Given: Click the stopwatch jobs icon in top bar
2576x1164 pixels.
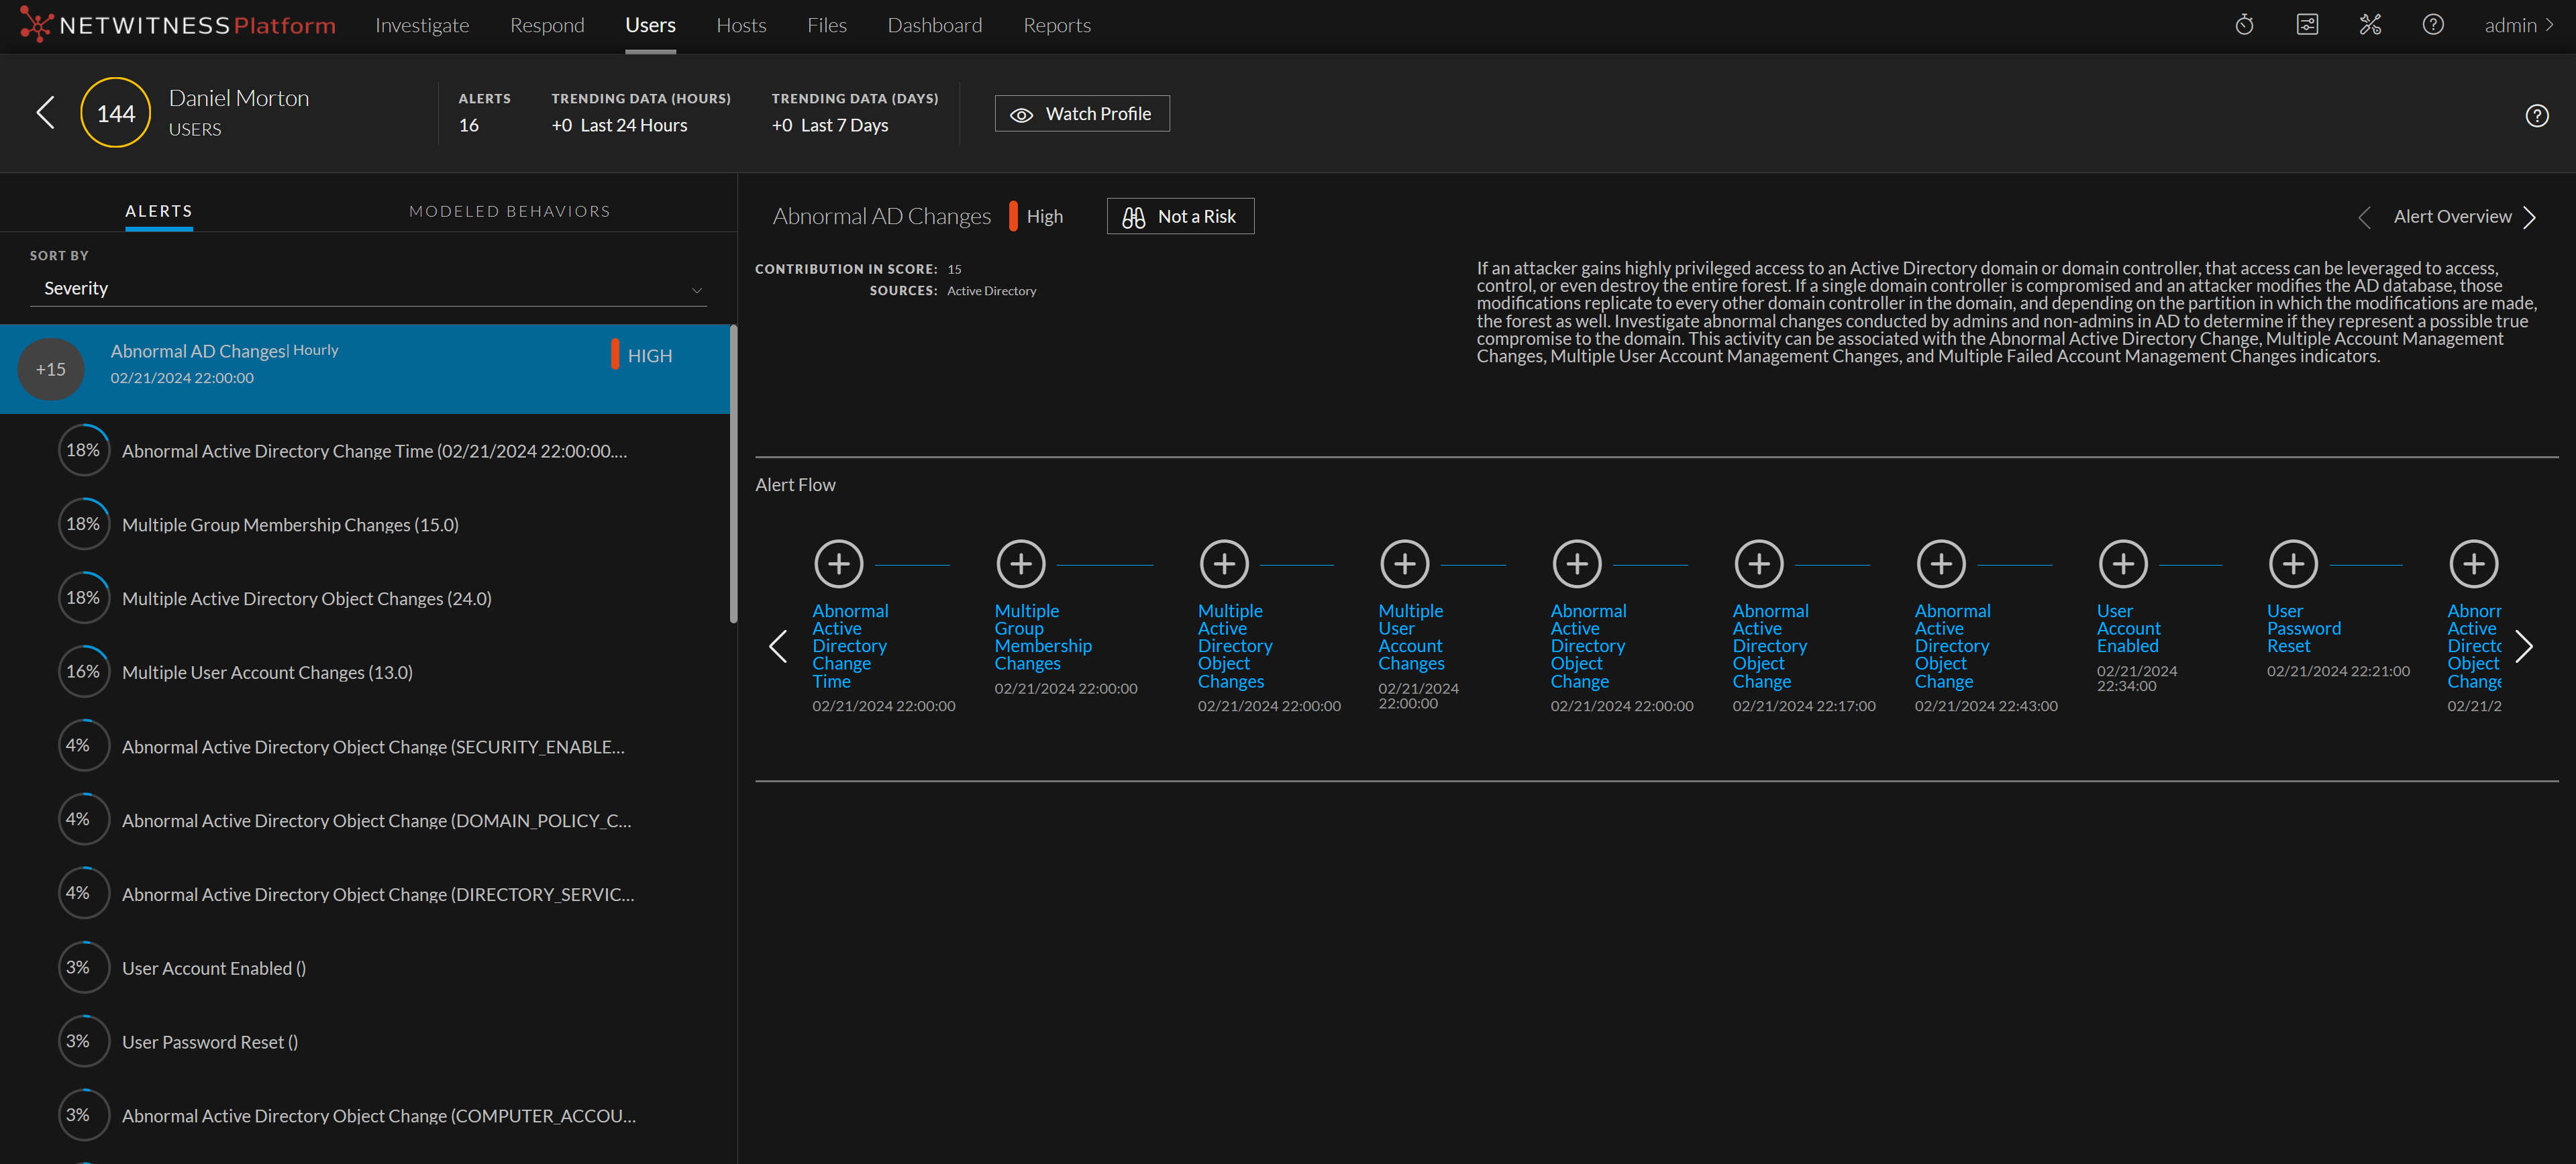Looking at the screenshot, I should (2244, 25).
